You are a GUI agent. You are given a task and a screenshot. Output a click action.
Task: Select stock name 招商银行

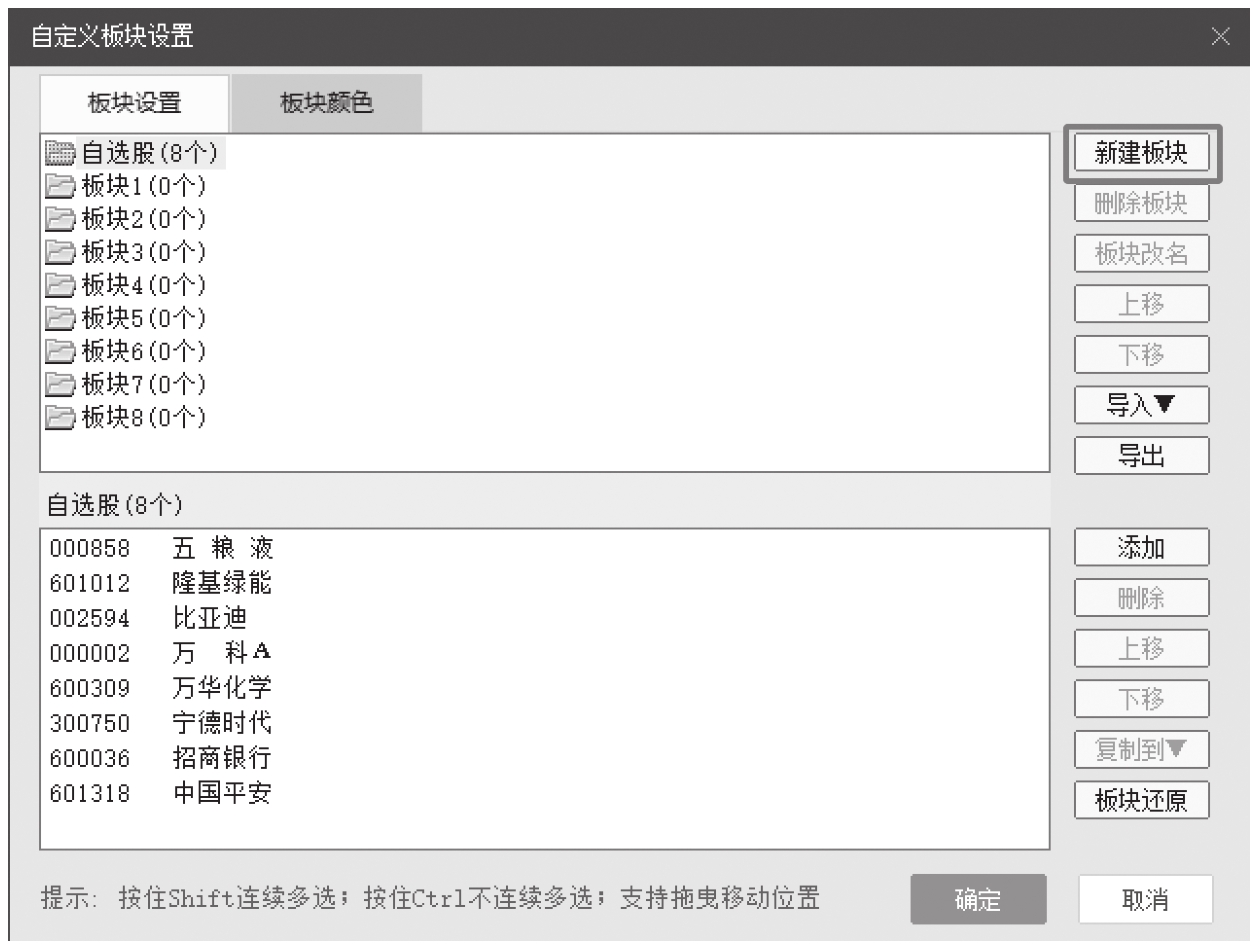click(222, 757)
